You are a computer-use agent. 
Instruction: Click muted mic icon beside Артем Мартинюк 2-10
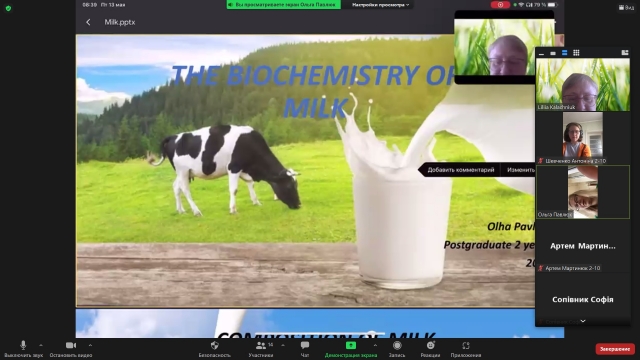(541, 268)
